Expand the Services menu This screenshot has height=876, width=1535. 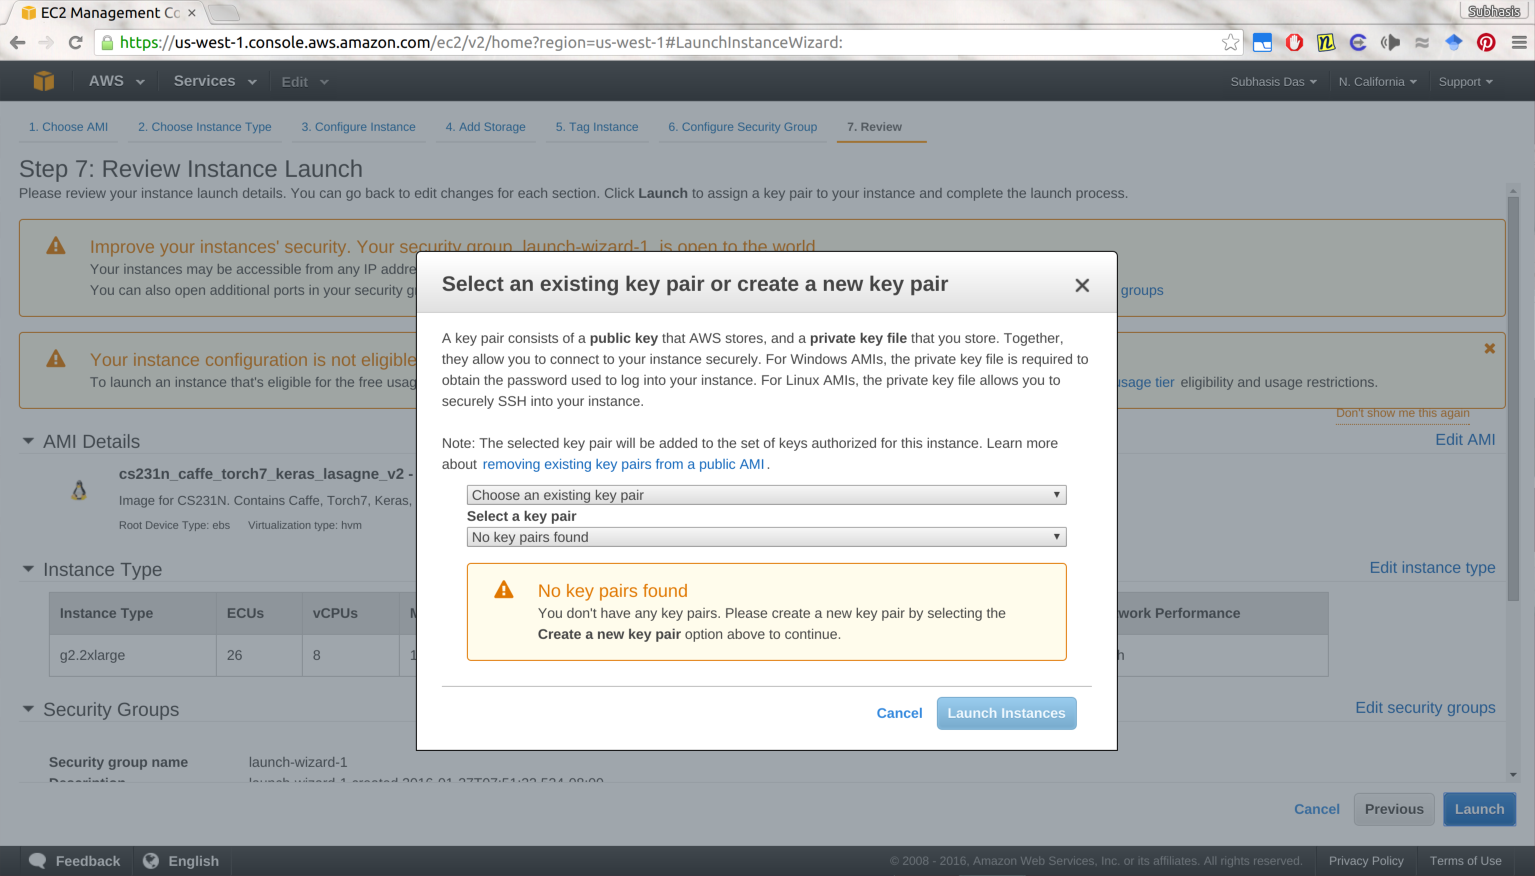214,81
